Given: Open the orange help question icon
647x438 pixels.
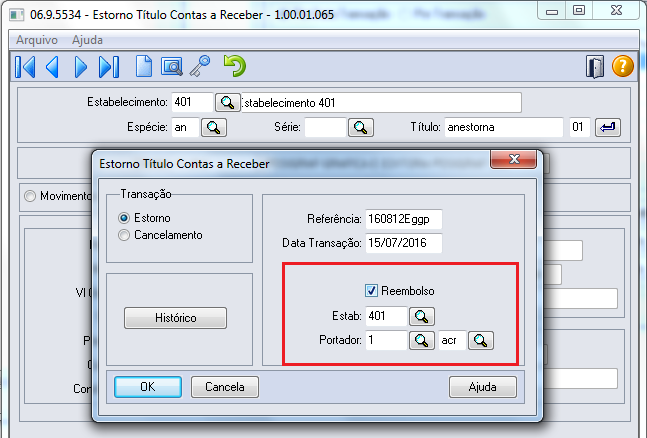Looking at the screenshot, I should coord(622,66).
